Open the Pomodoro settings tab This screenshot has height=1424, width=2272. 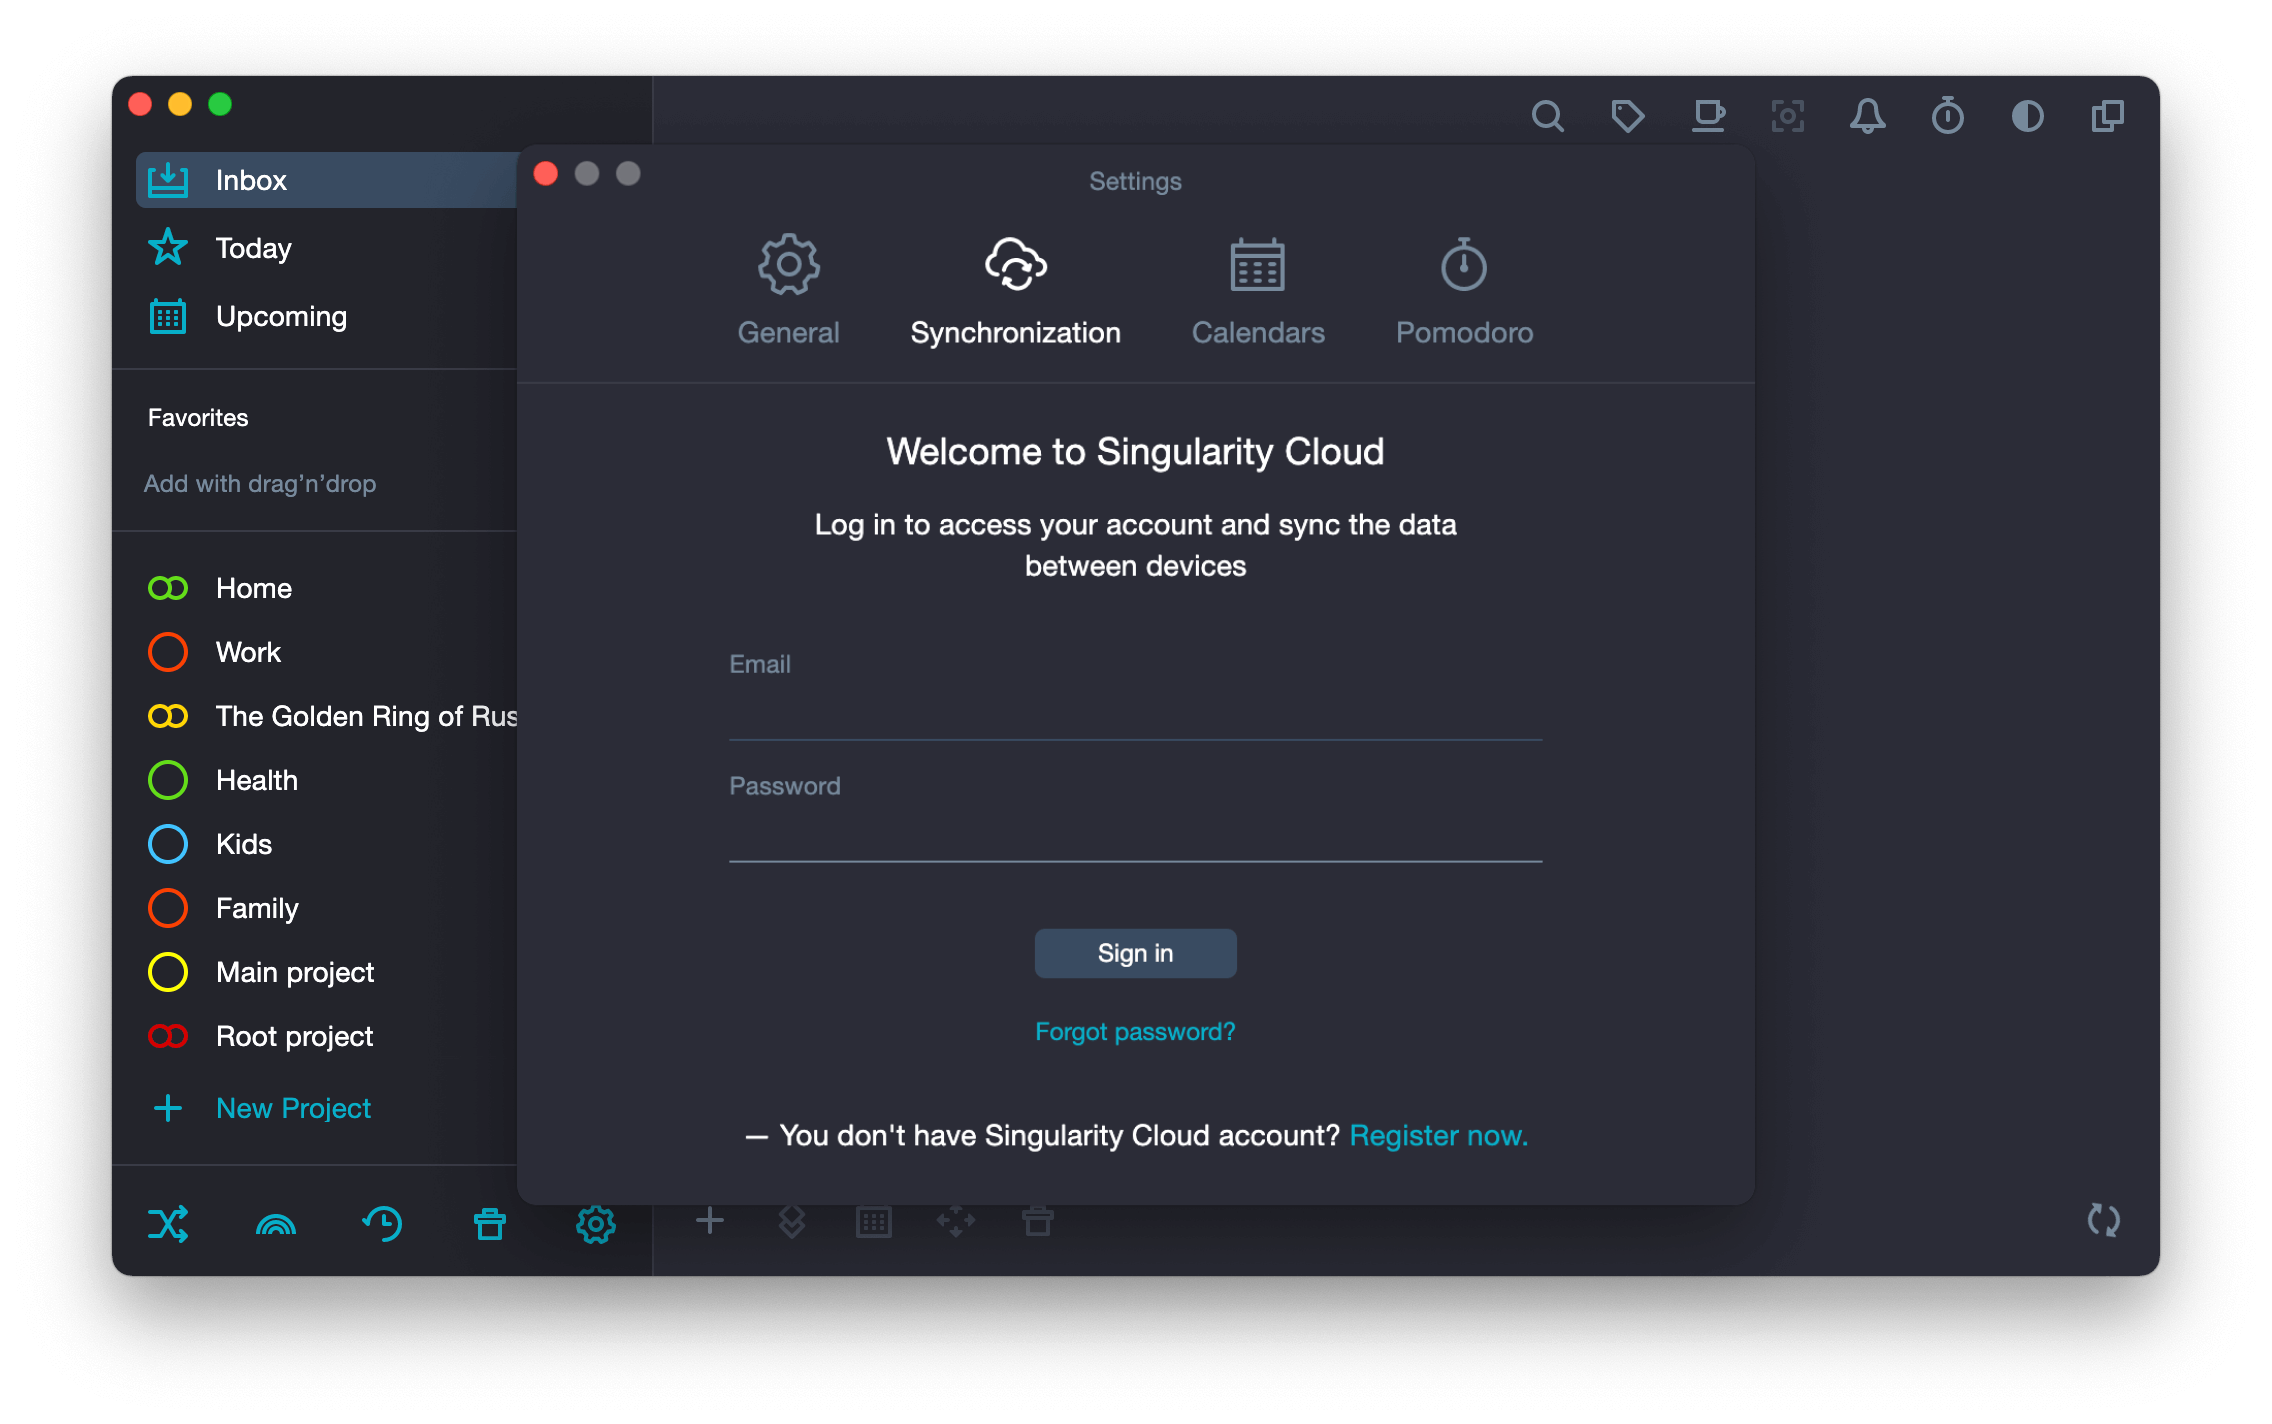click(x=1463, y=291)
